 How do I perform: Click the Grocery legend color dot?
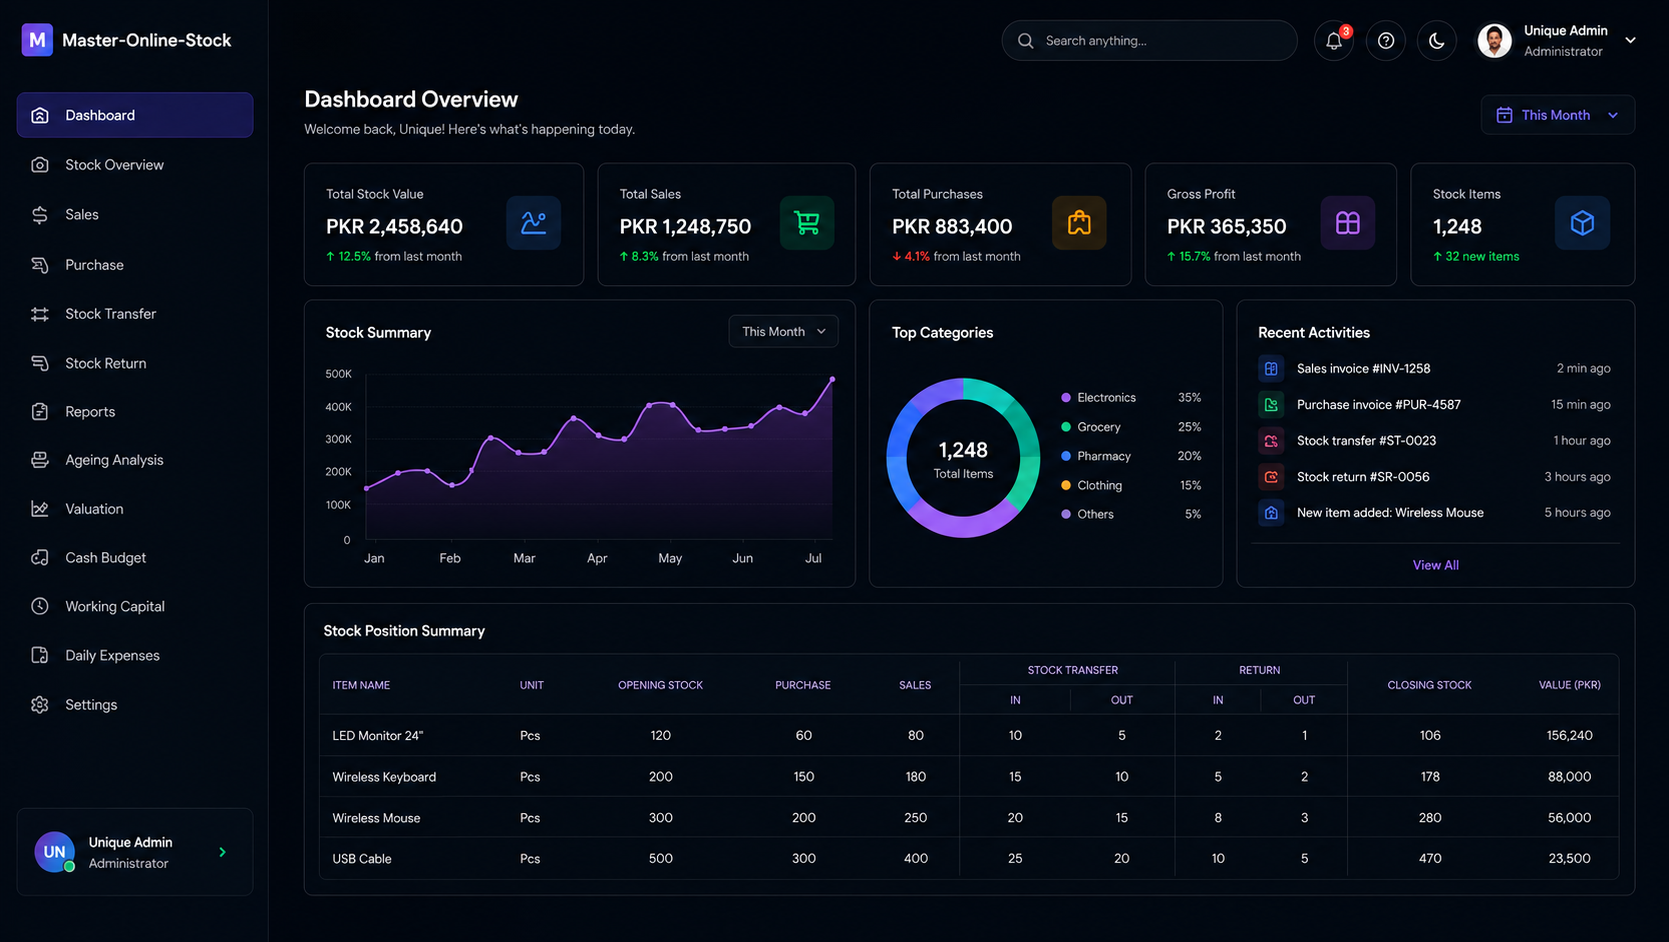click(1066, 427)
